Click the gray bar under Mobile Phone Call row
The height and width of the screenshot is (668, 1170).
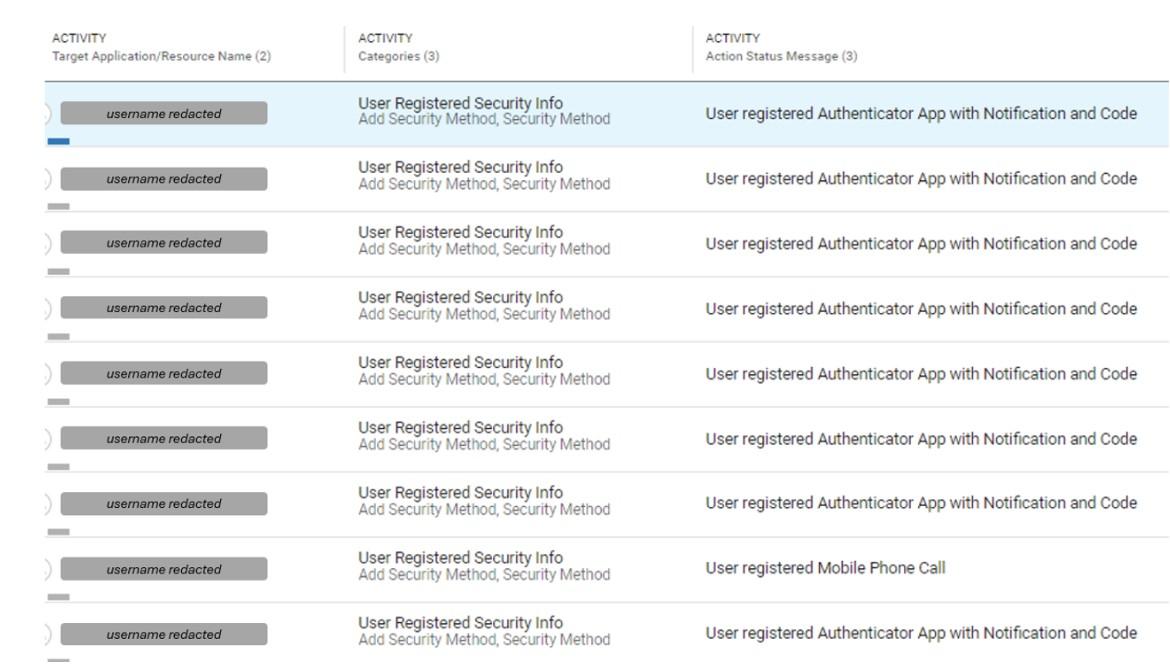click(x=58, y=597)
